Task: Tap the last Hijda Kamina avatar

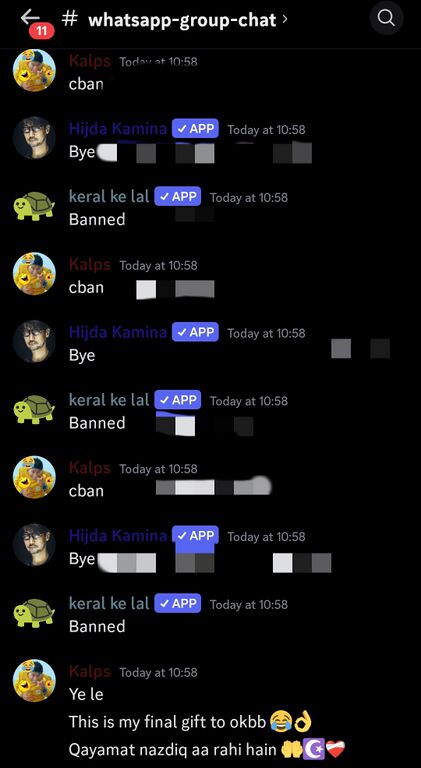Action: pyautogui.click(x=34, y=545)
